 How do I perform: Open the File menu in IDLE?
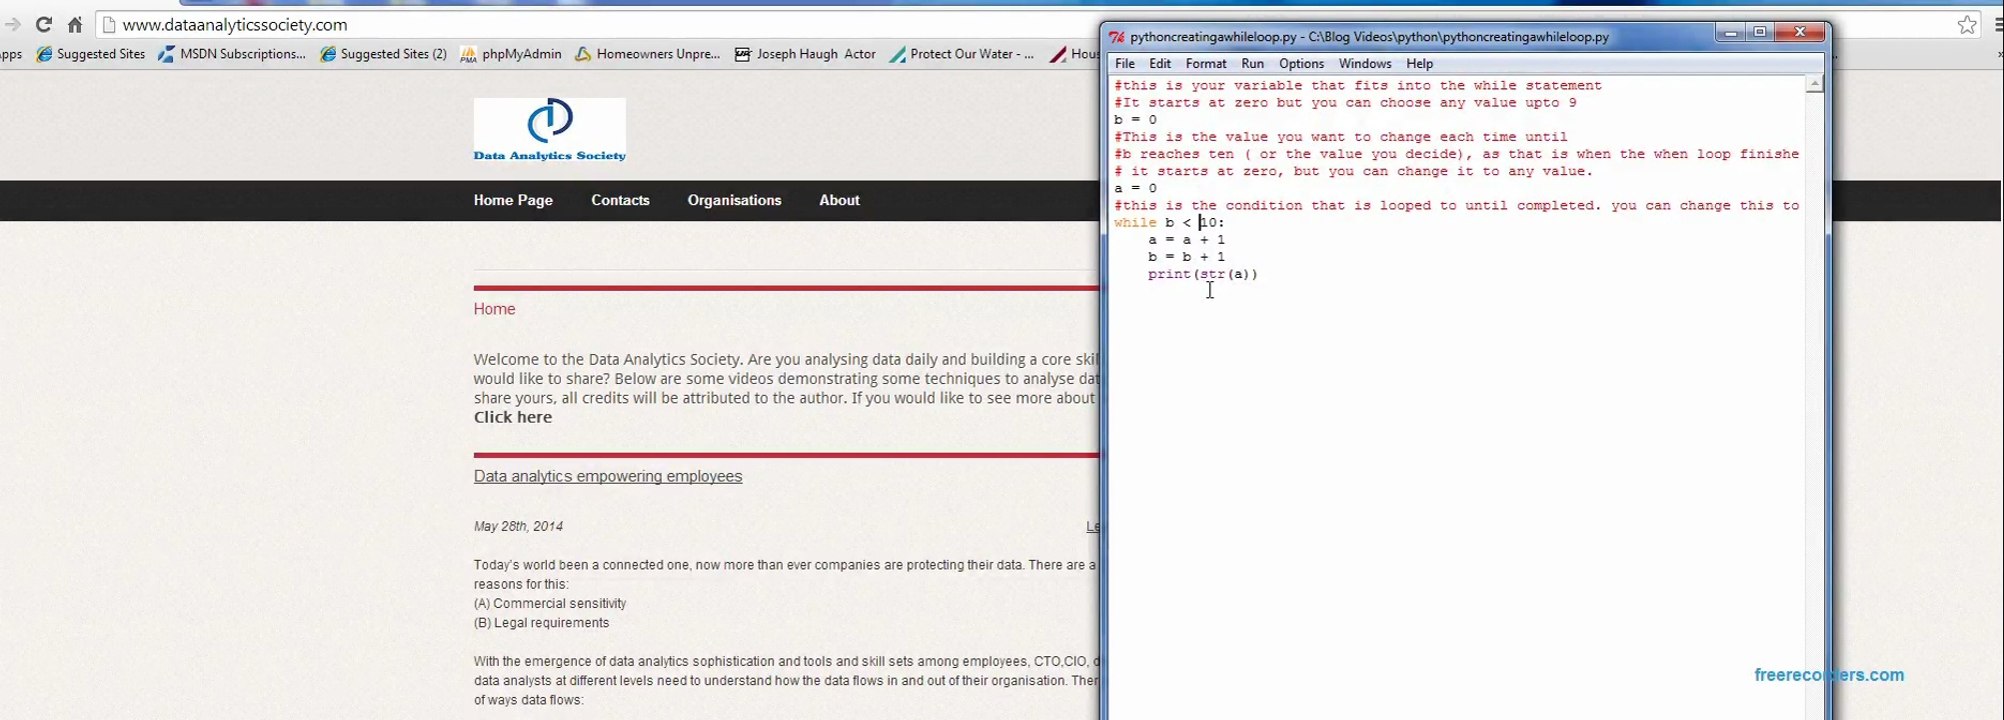click(1125, 63)
